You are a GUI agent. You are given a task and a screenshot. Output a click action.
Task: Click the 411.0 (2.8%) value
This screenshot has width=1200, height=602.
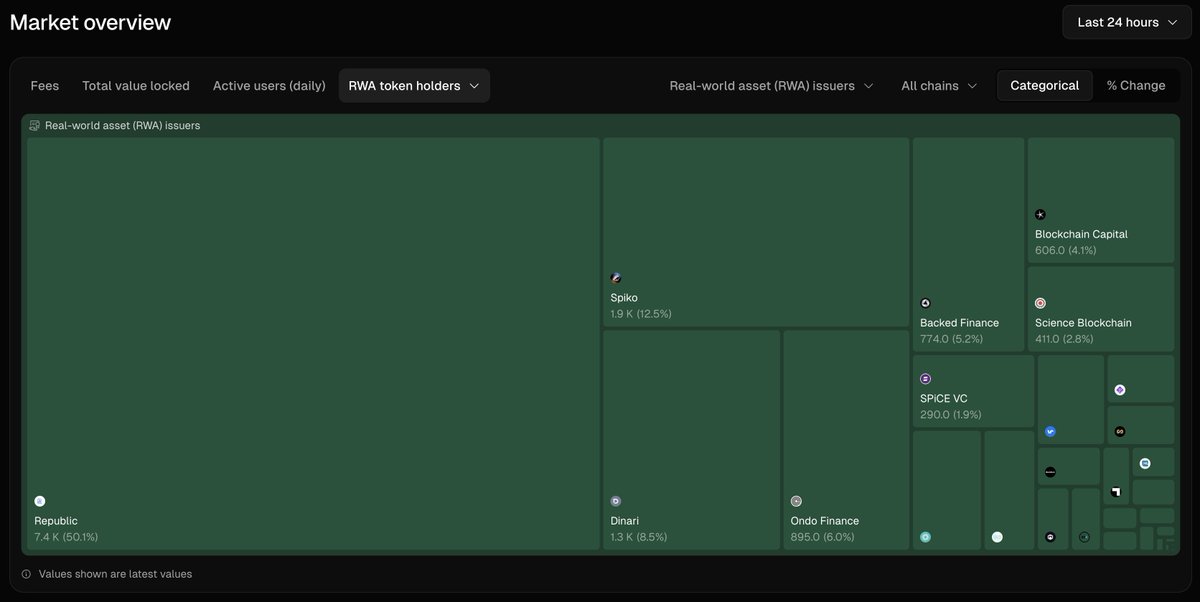click(x=1066, y=339)
